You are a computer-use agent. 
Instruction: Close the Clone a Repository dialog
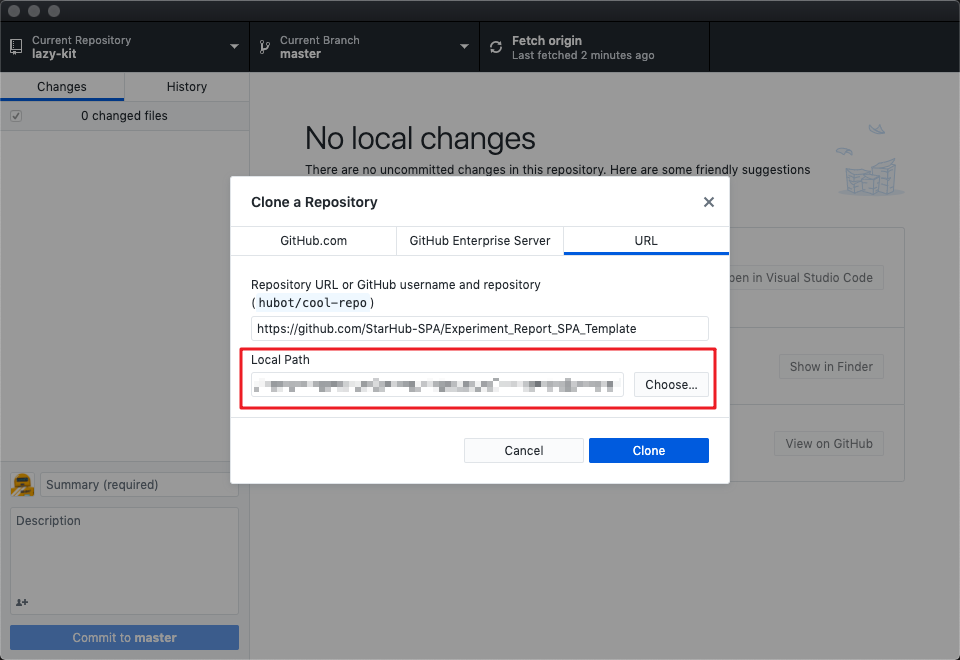709,202
